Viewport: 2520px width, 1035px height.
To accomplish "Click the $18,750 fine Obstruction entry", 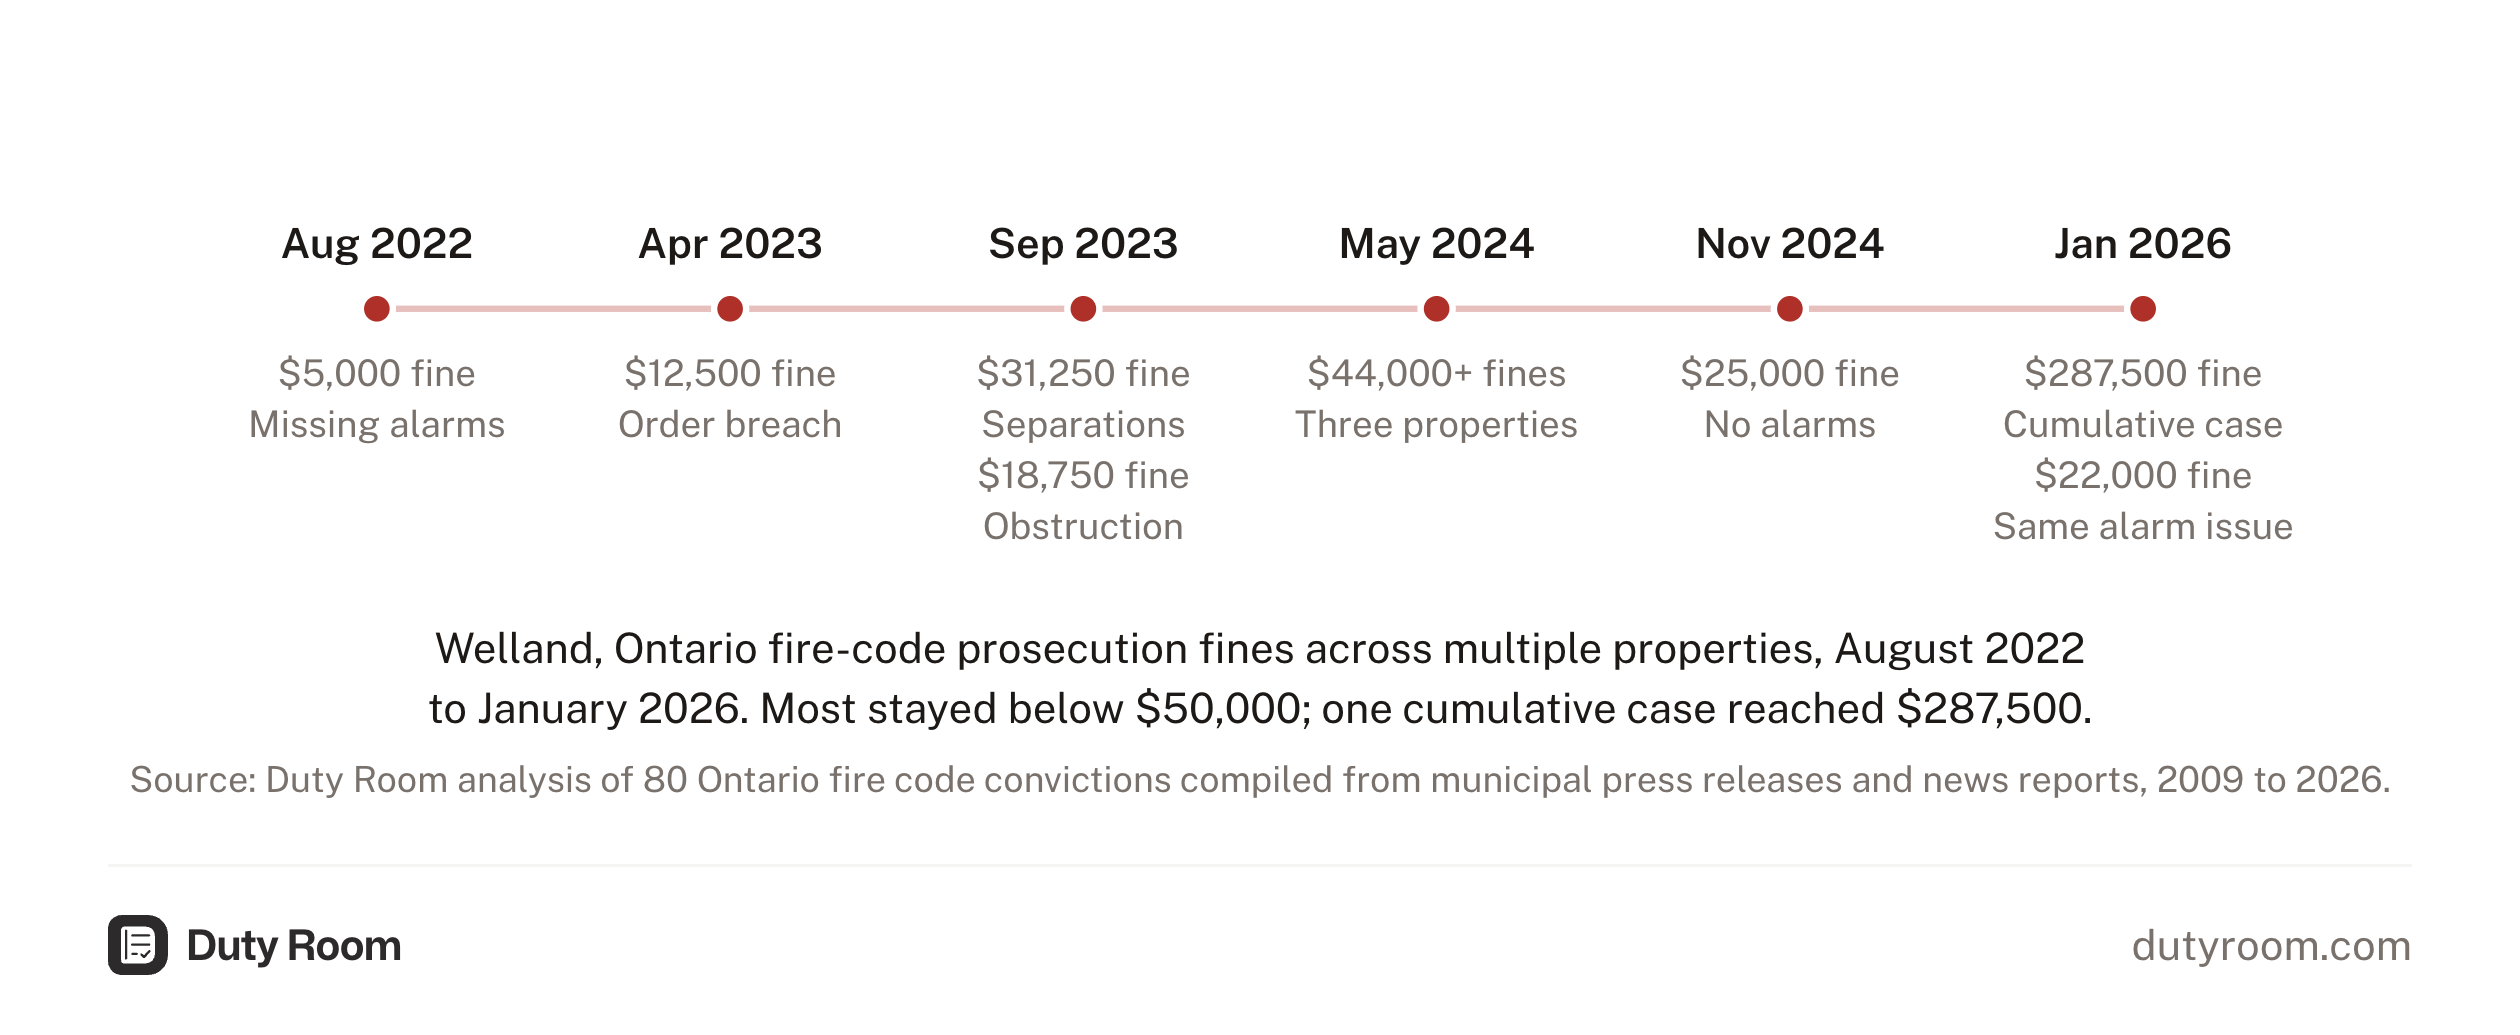I will click(x=1083, y=501).
